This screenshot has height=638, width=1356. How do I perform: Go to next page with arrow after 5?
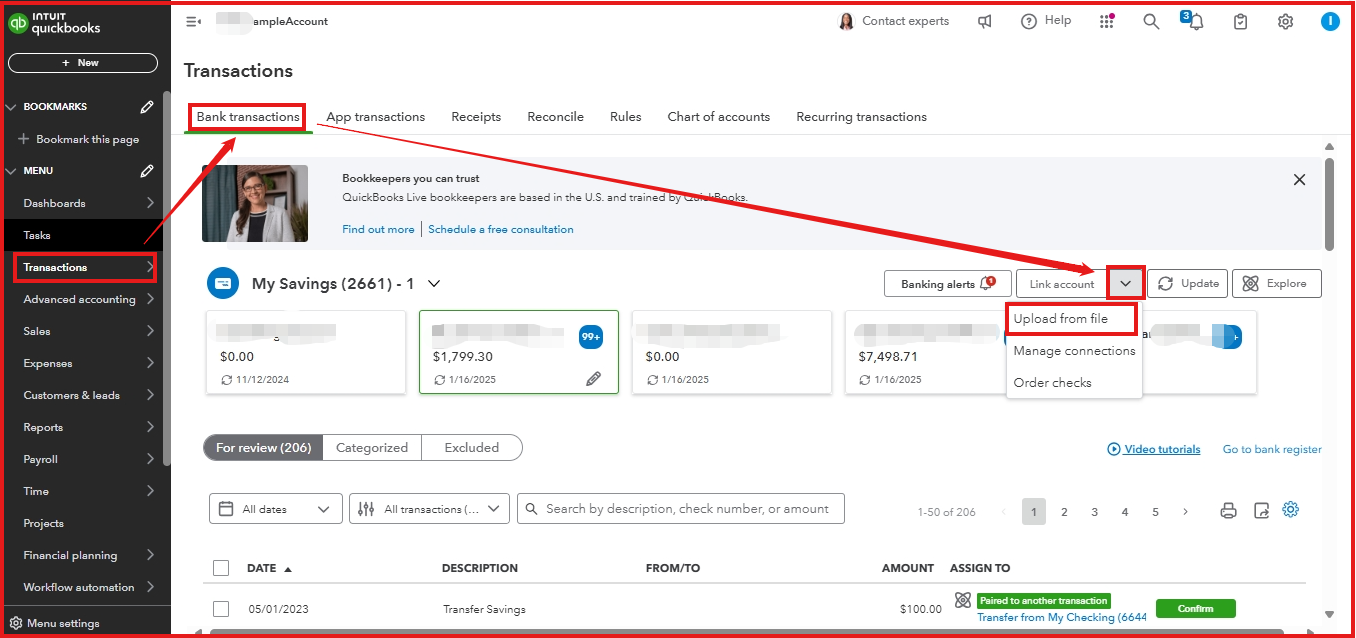(x=1186, y=512)
